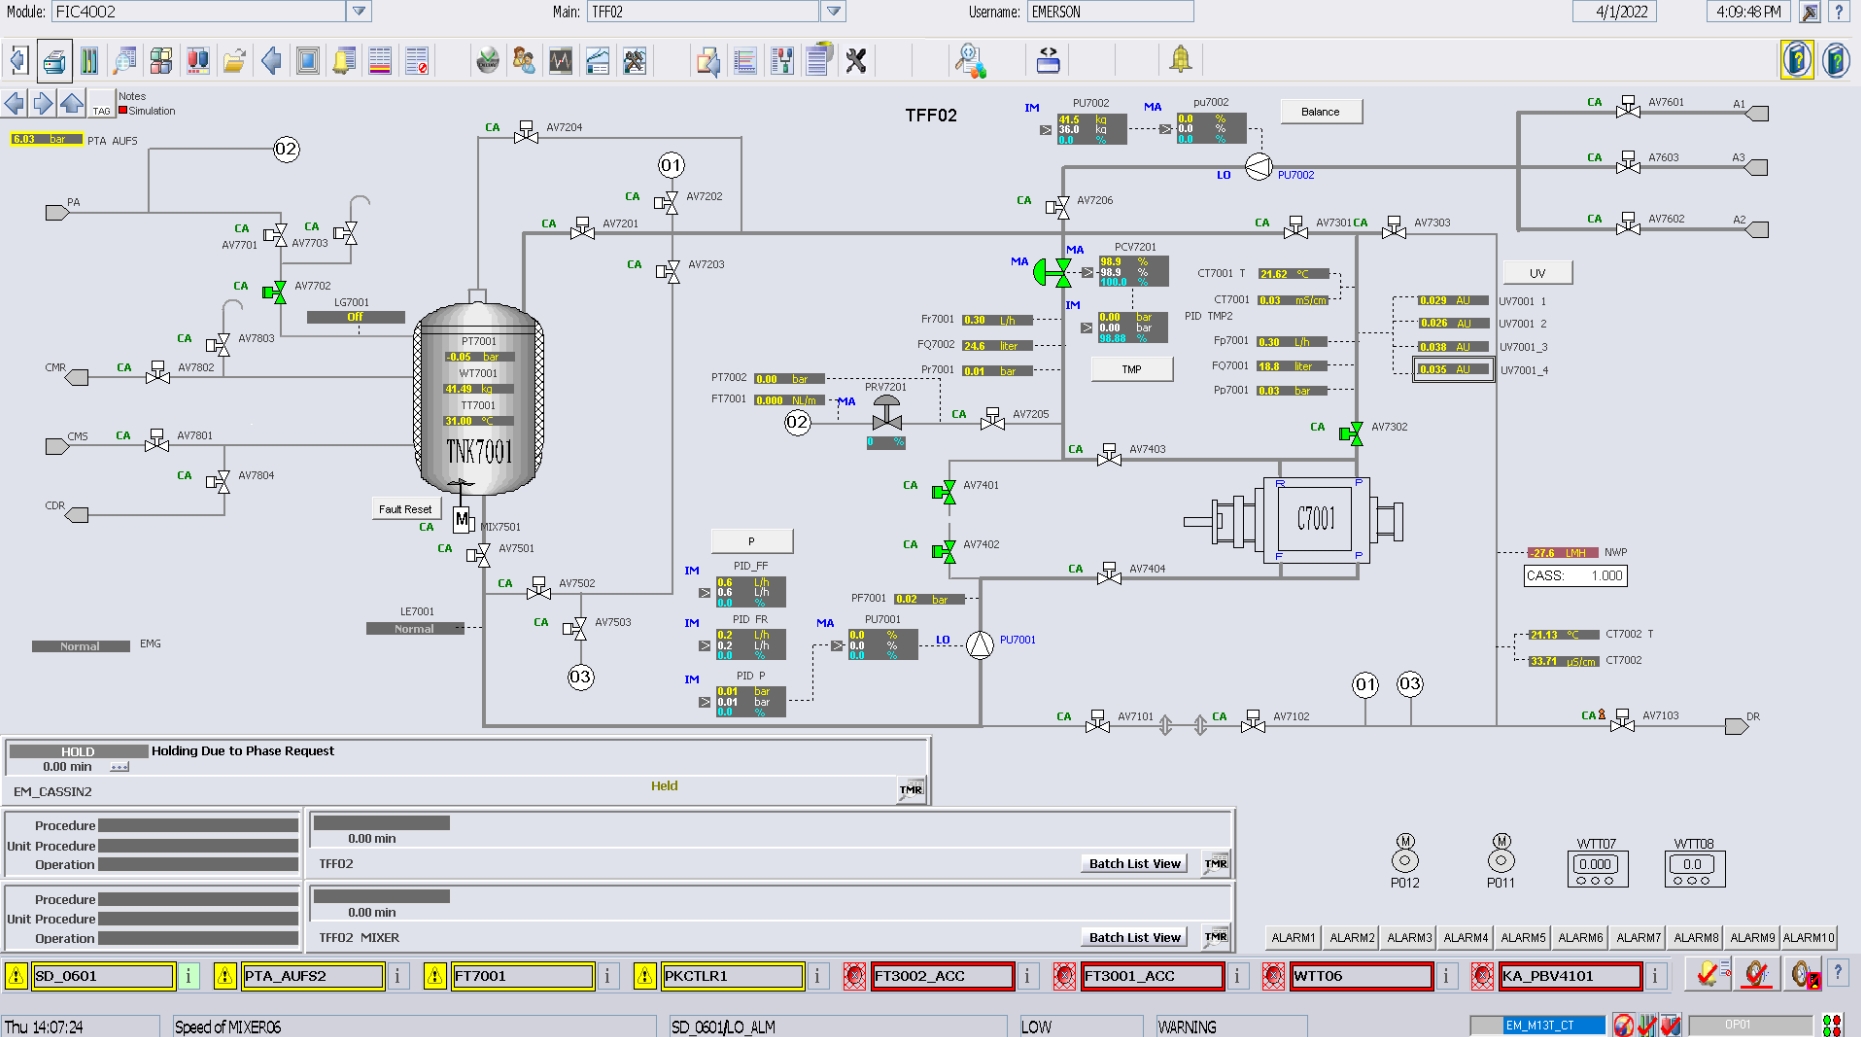
Task: Click the golden bell icon in the toolbar
Action: 1181,60
